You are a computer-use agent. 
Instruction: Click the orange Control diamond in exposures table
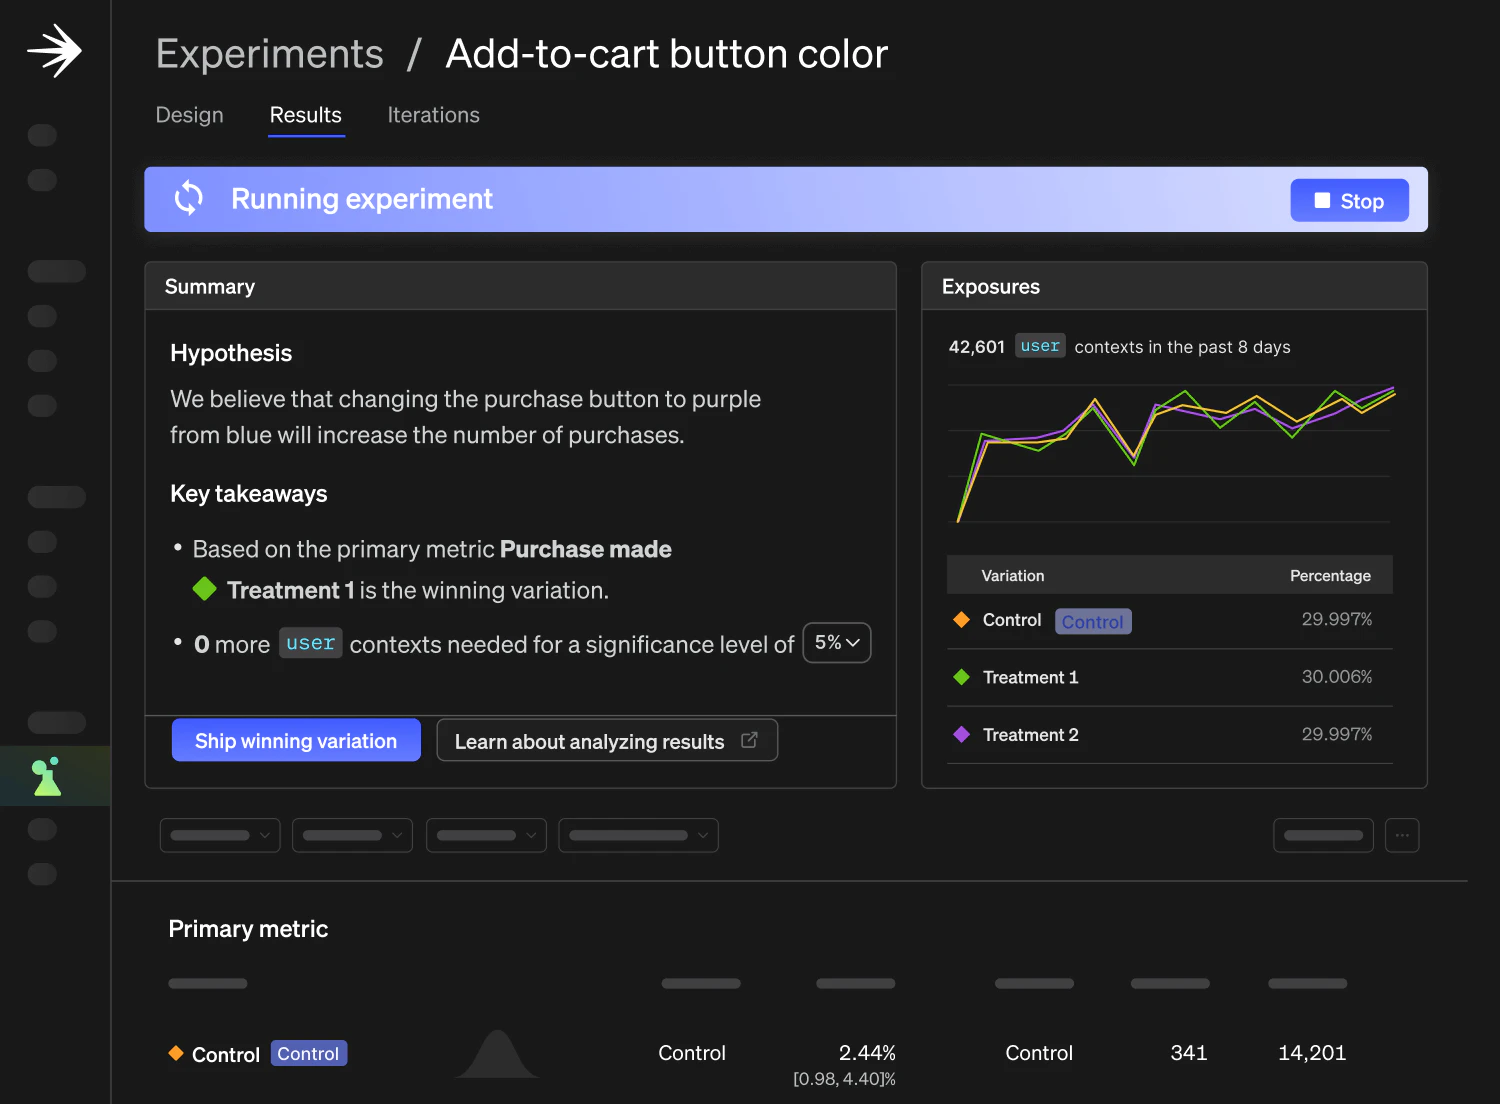(x=962, y=620)
